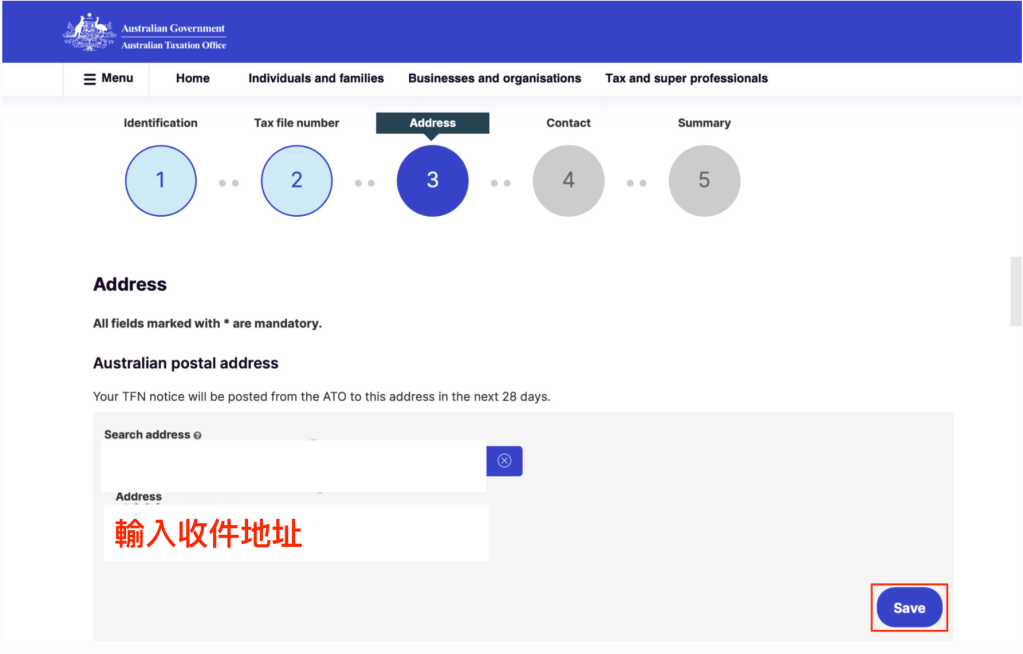
Task: Open the Home nav item
Action: [192, 78]
